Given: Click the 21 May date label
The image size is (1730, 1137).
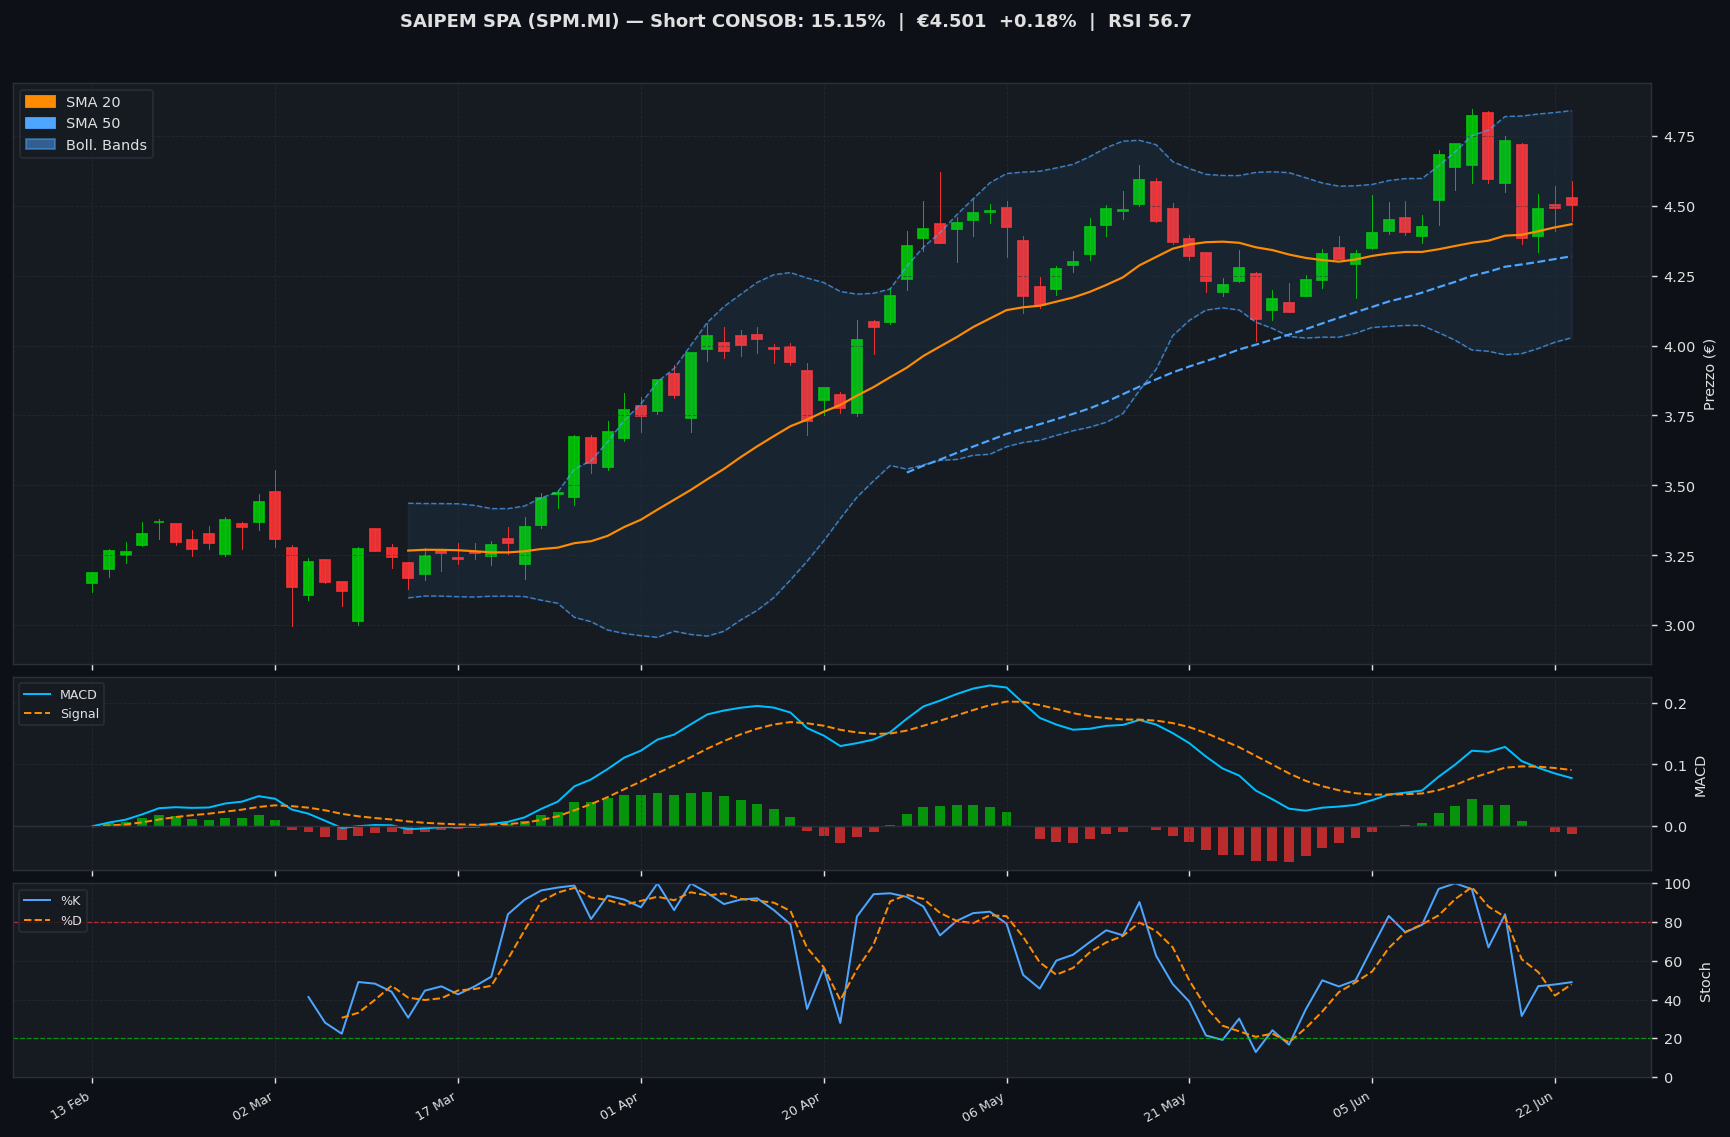Looking at the screenshot, I should click(x=1167, y=1106).
